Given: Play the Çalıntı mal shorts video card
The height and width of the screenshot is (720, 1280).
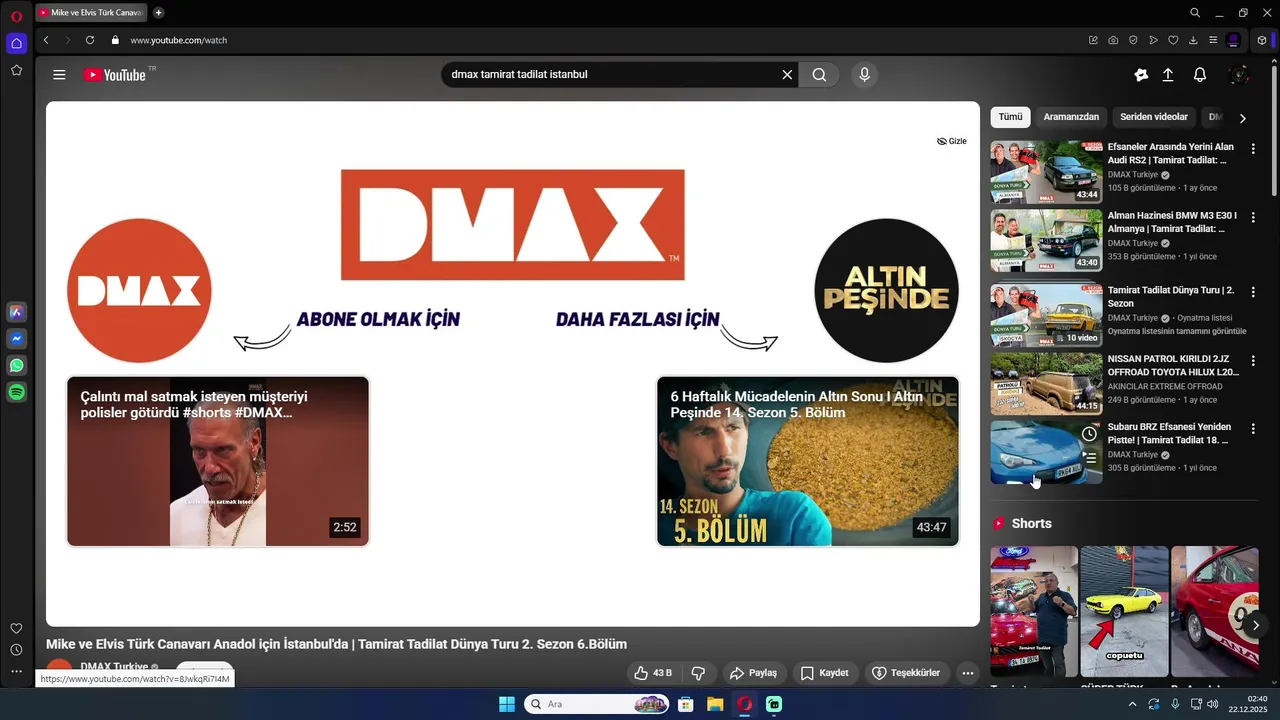Looking at the screenshot, I should click(x=218, y=461).
